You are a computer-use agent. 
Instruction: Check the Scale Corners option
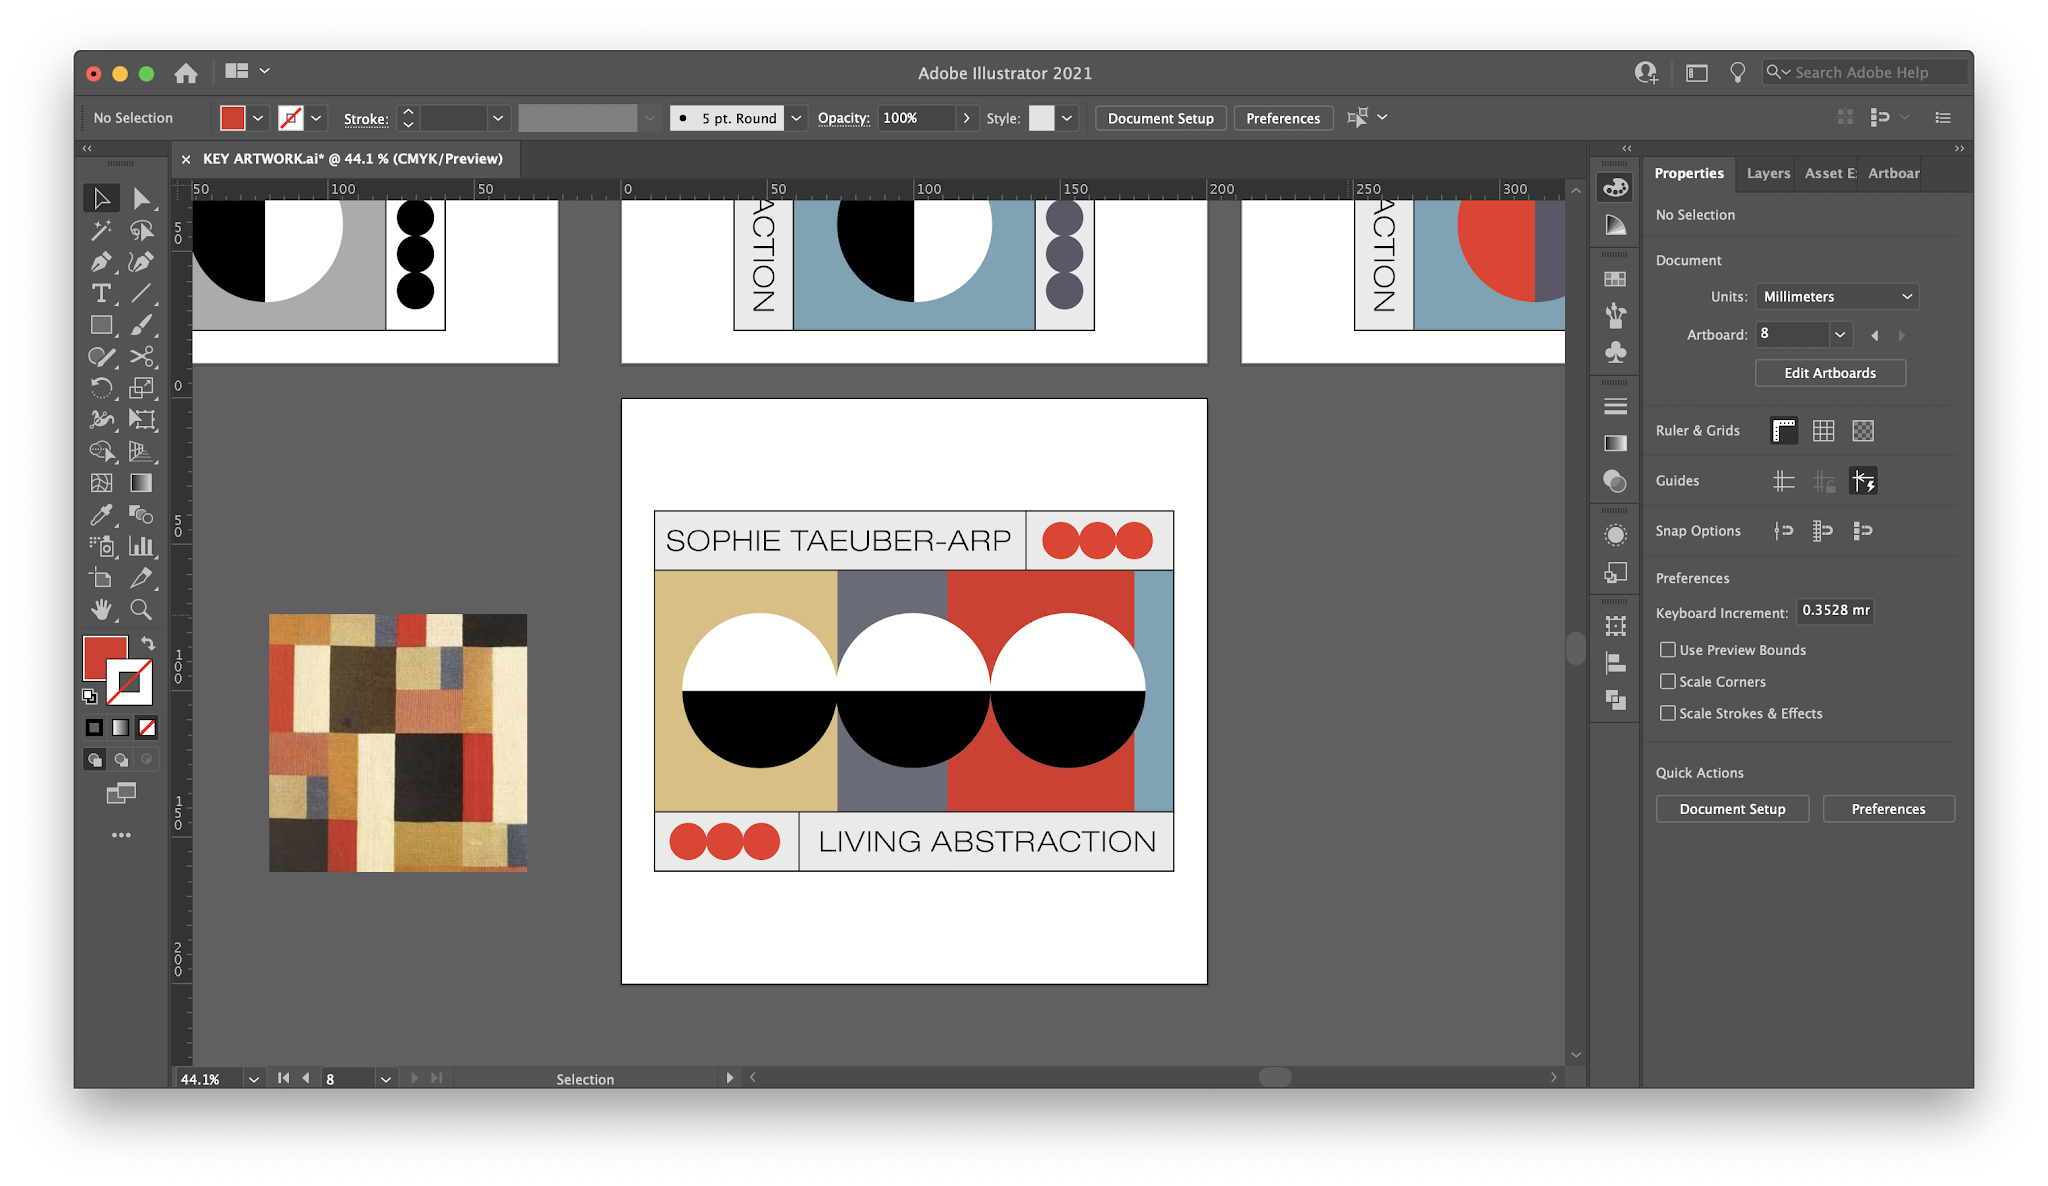pyautogui.click(x=1668, y=682)
